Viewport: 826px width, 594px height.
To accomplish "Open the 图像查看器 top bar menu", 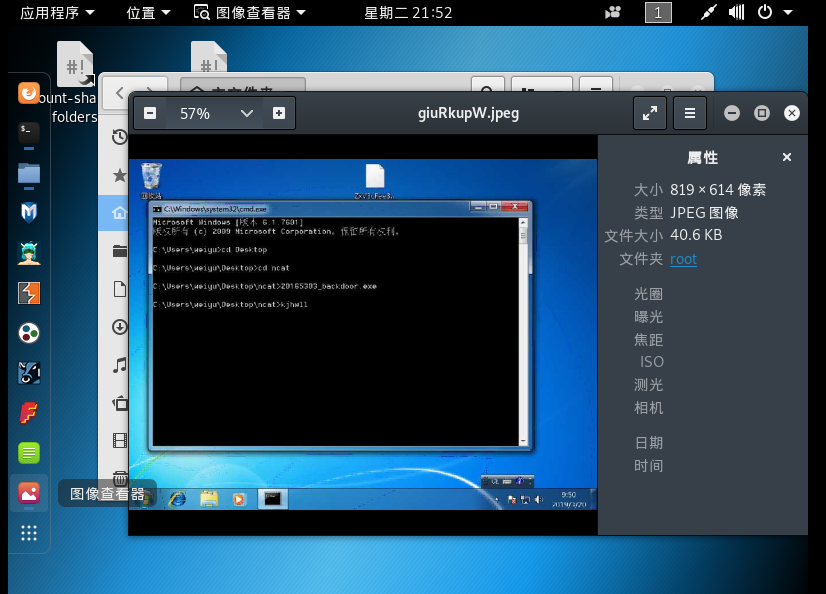I will 250,13.
